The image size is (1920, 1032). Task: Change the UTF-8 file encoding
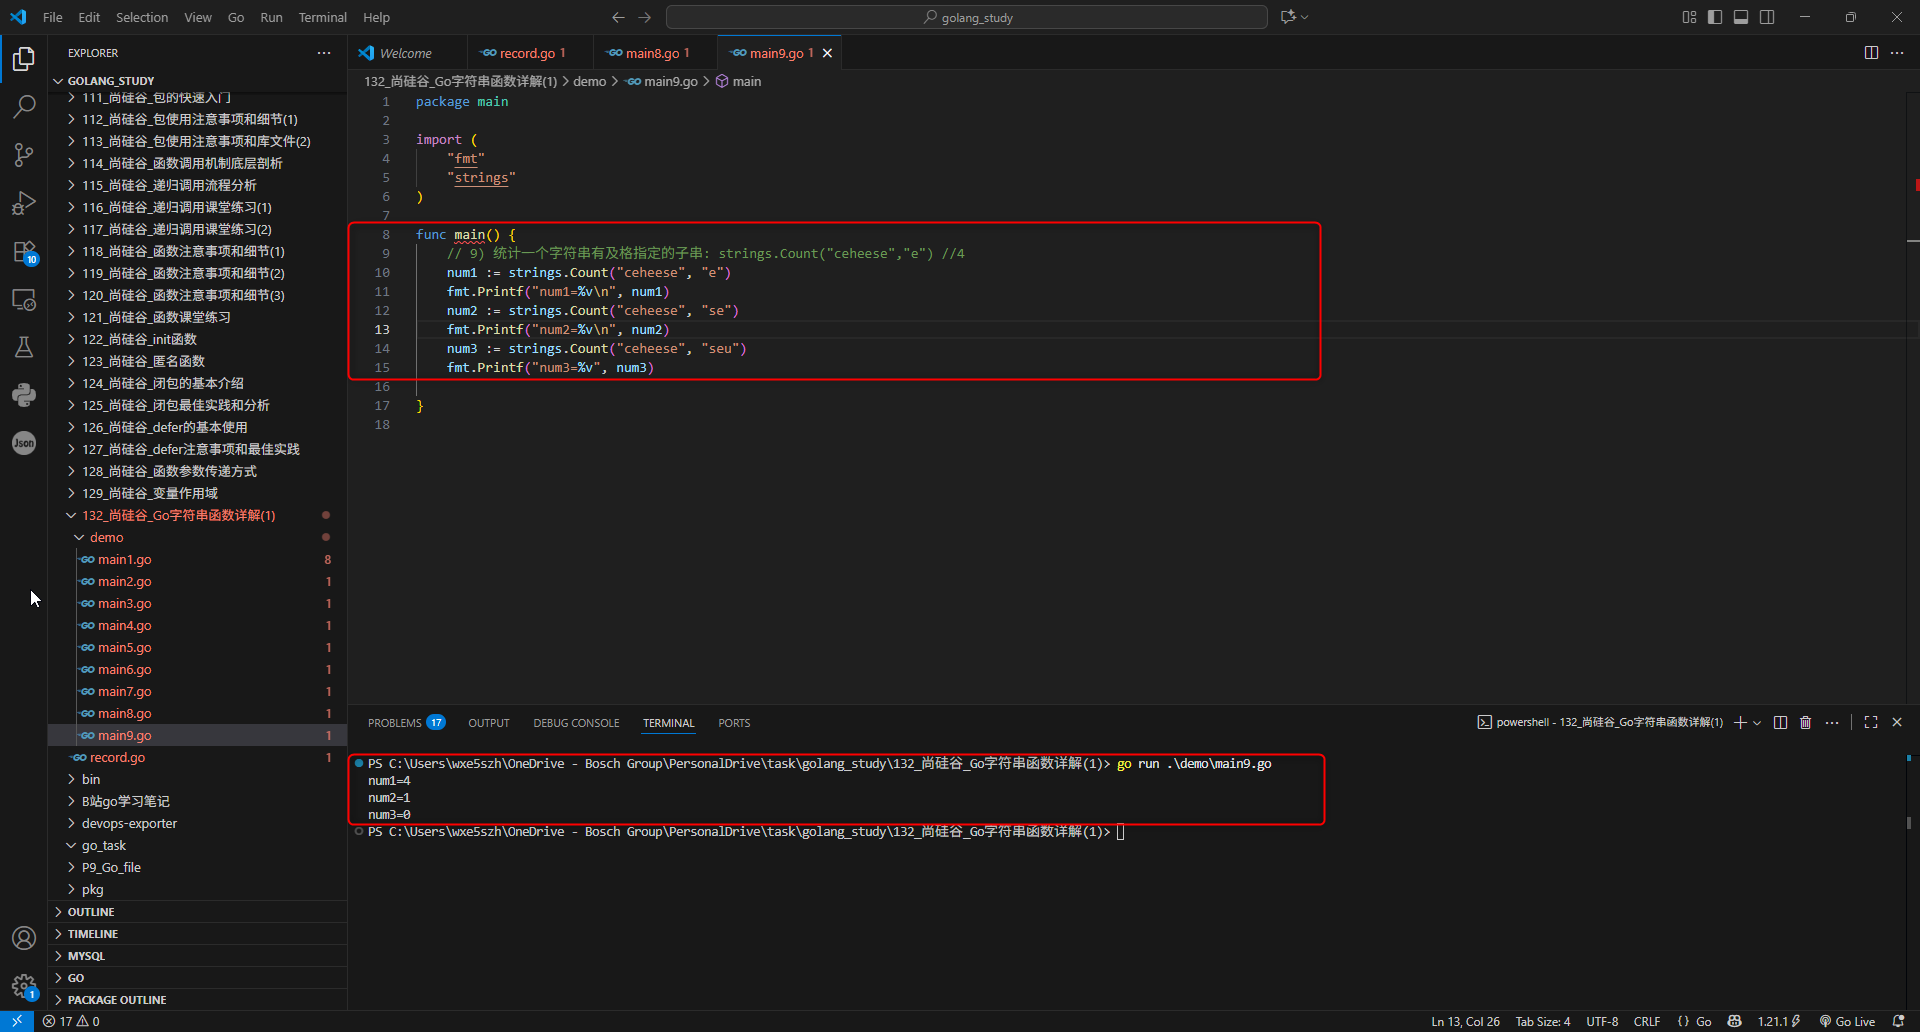[x=1602, y=1021]
